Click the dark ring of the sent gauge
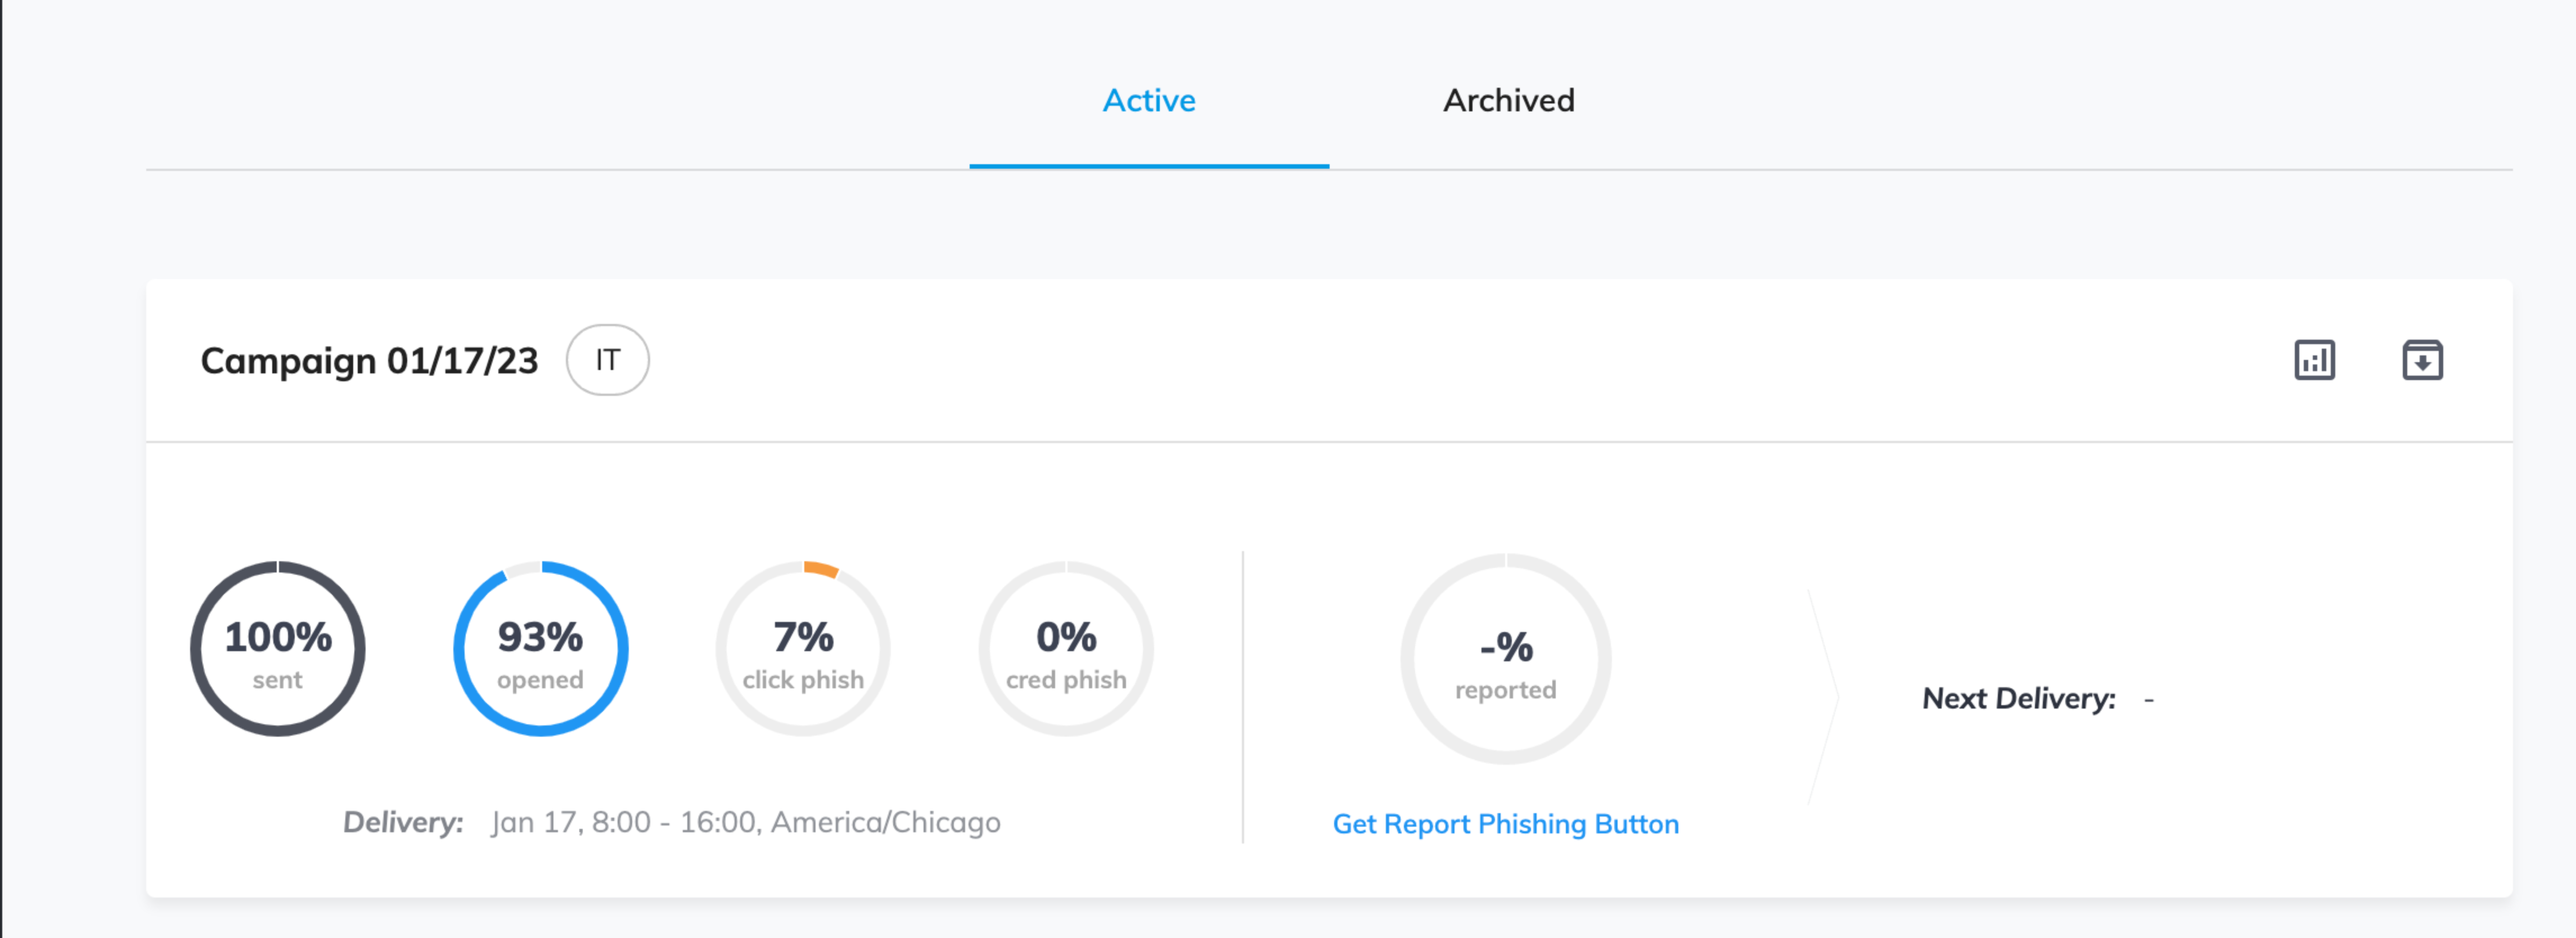The image size is (2576, 938). coord(198,650)
